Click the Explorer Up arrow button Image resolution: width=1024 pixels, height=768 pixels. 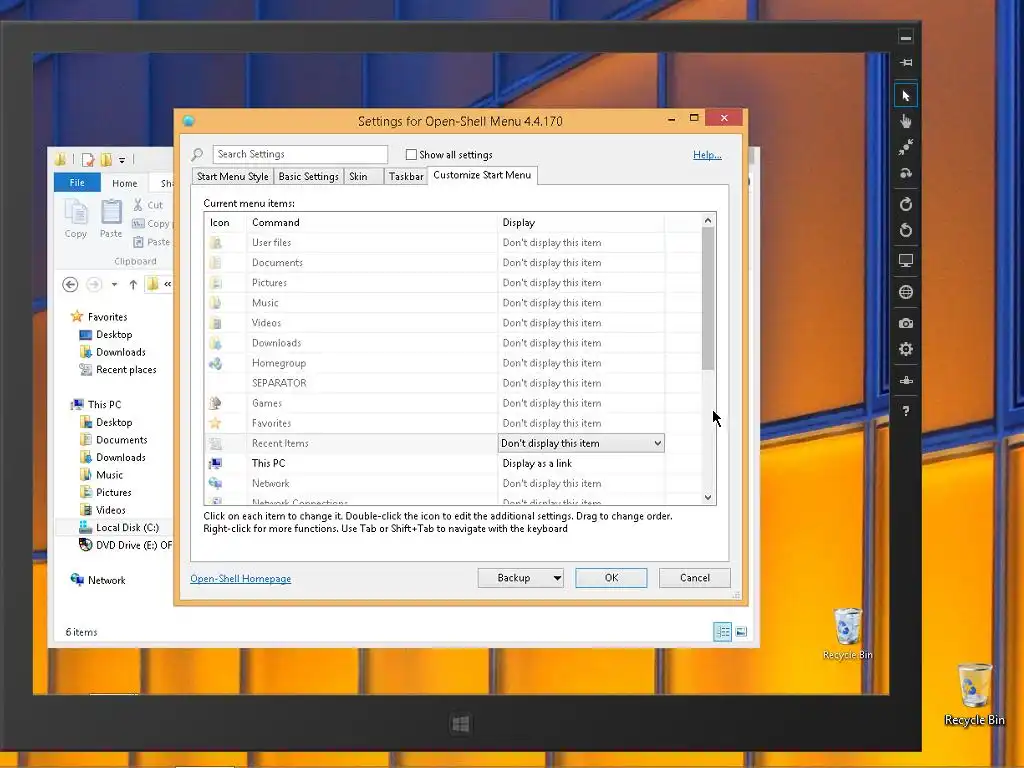pos(133,285)
